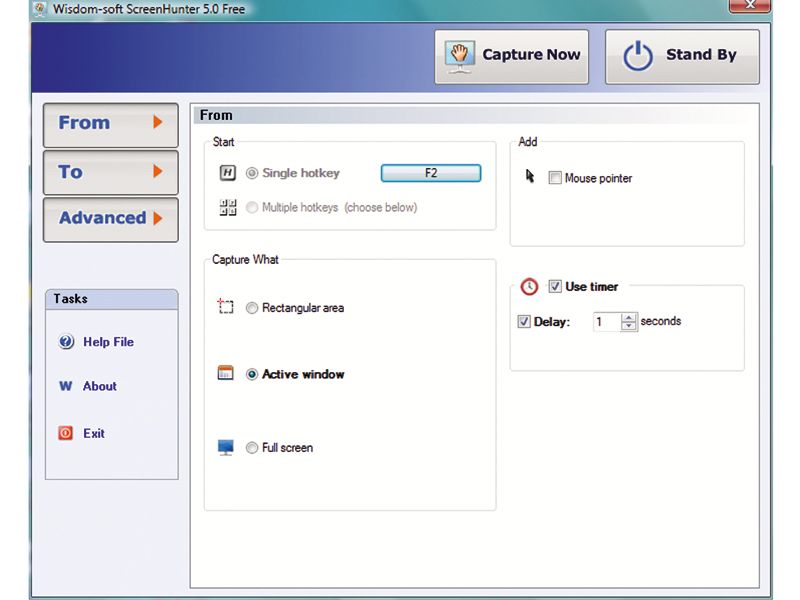Toggle the Delay checkbox
Viewport: 800px width, 600px height.
(523, 321)
